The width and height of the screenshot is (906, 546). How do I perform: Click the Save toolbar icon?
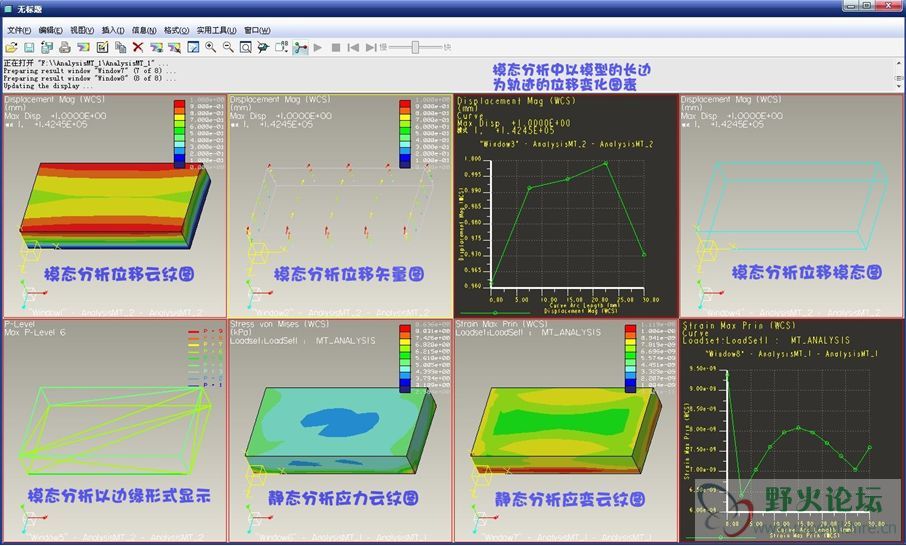click(29, 47)
